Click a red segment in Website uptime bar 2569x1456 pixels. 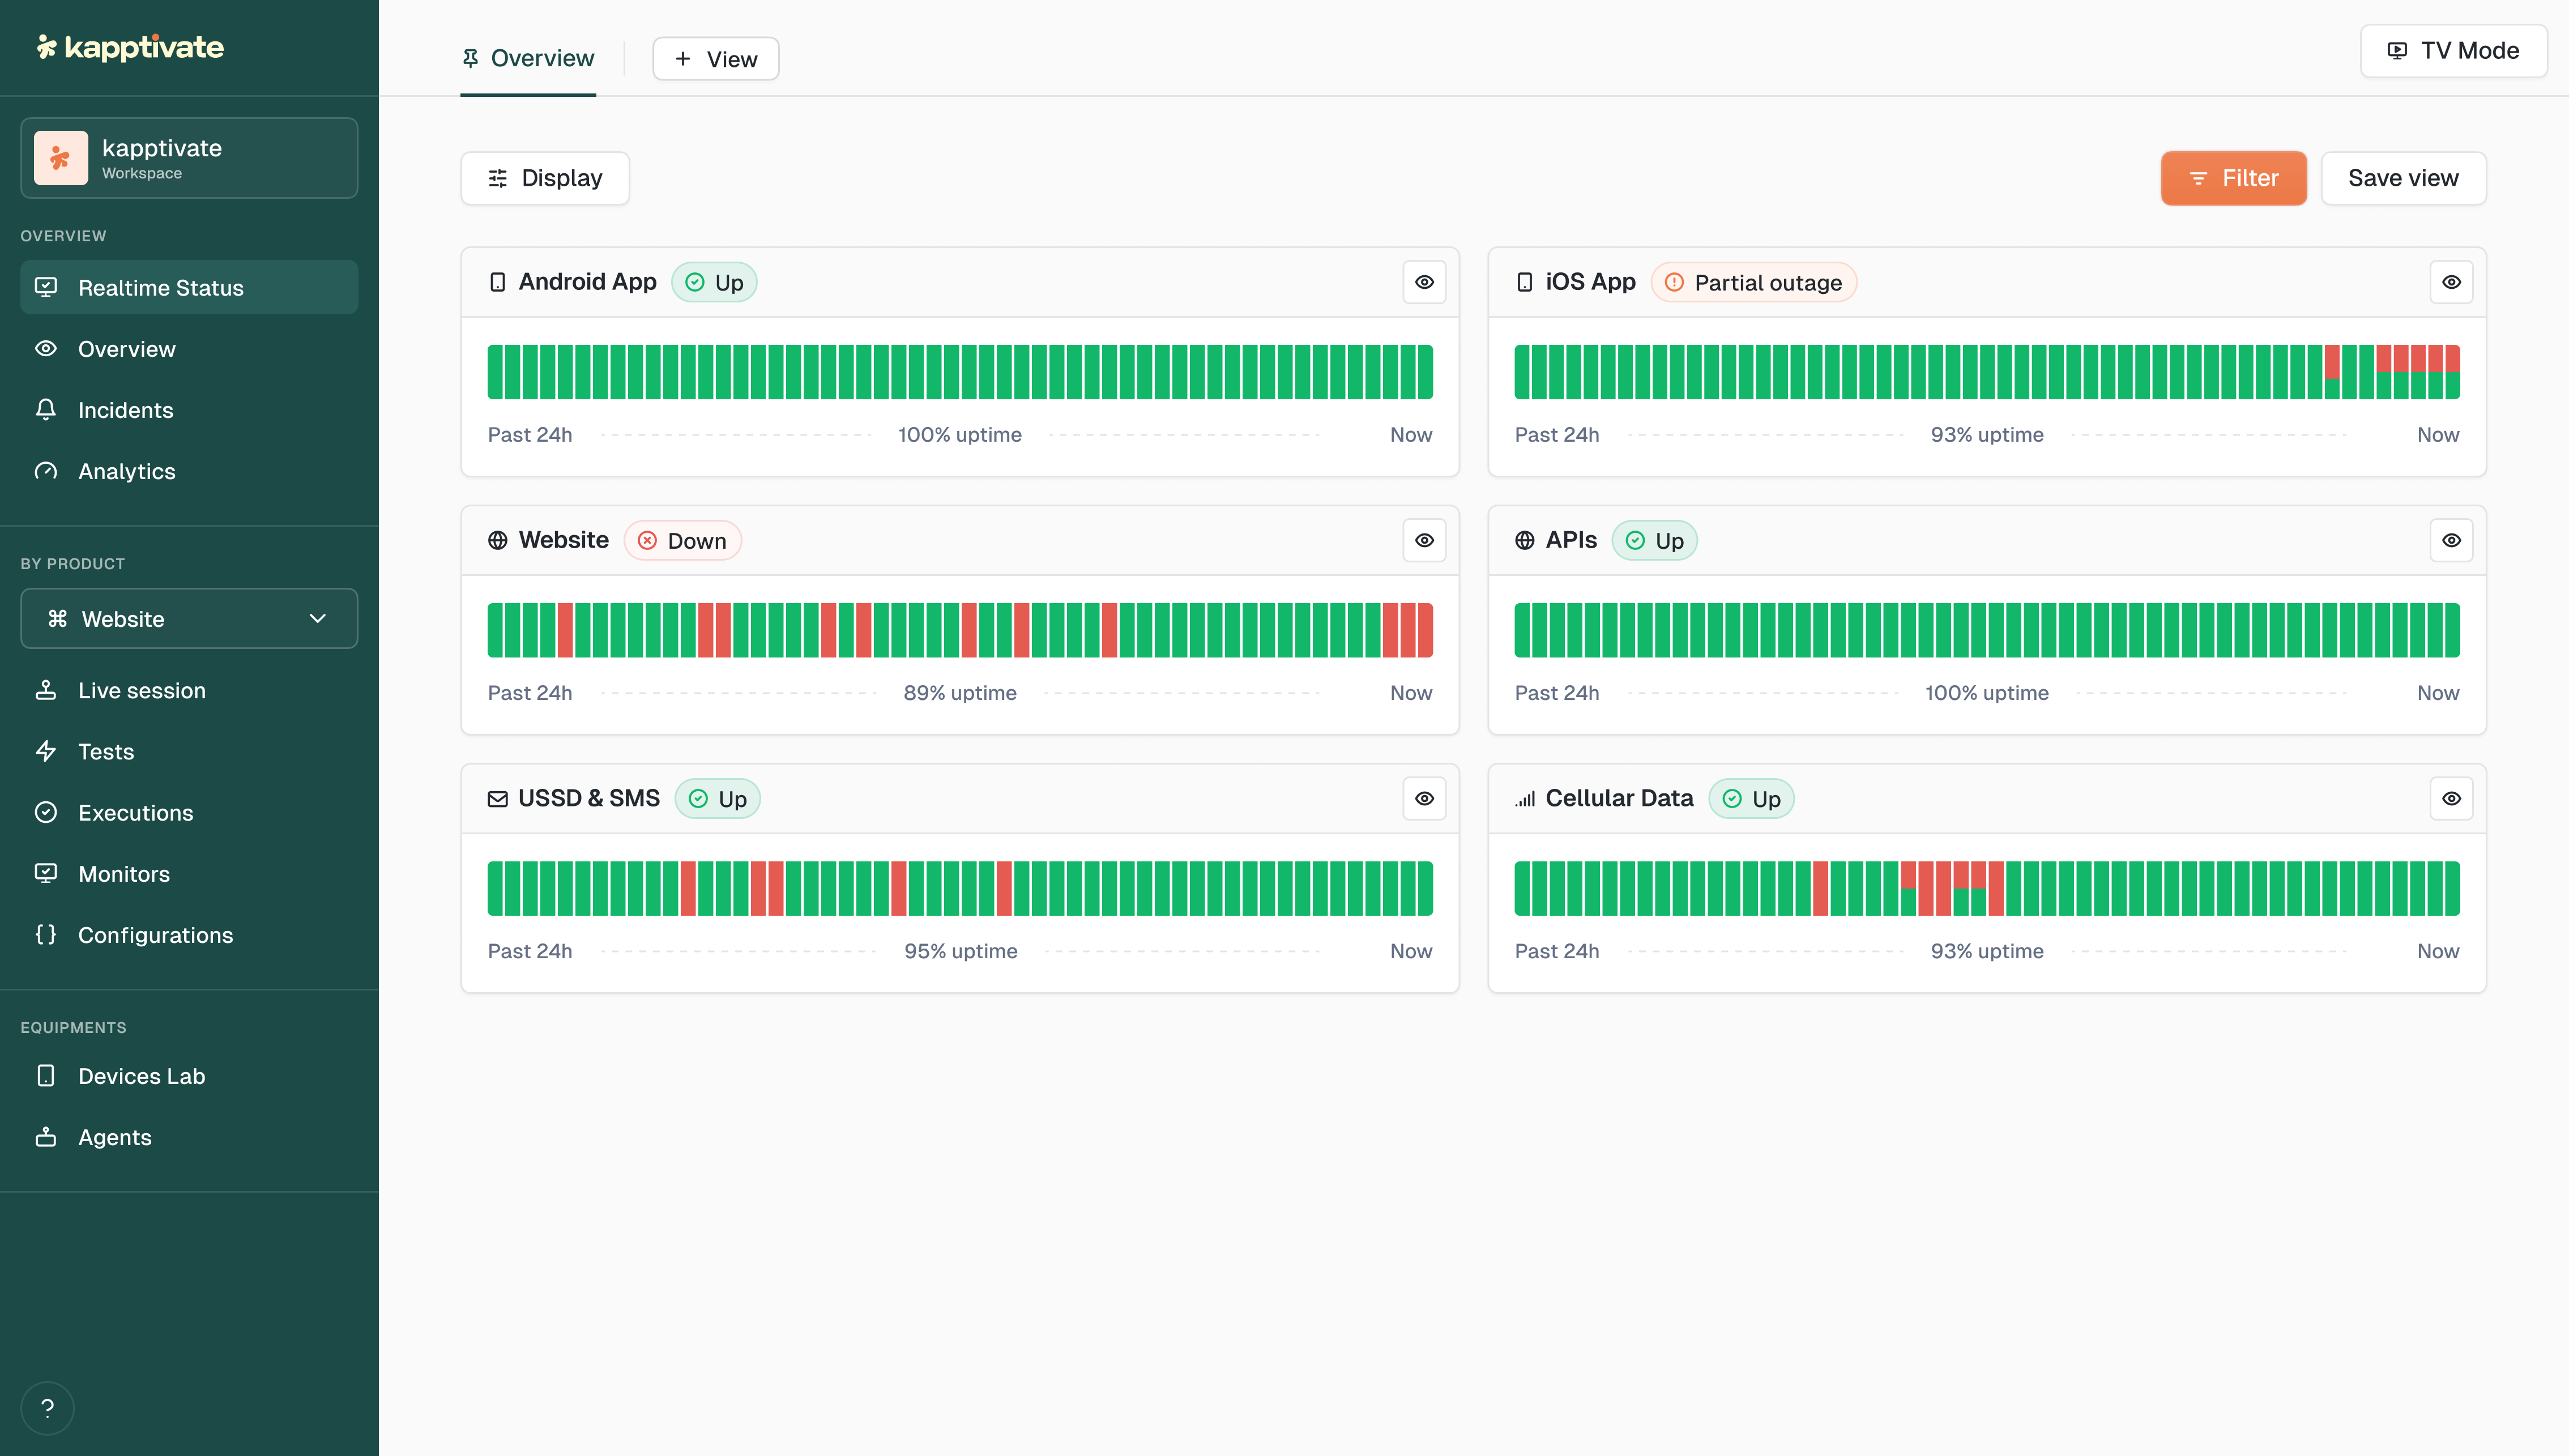(565, 630)
